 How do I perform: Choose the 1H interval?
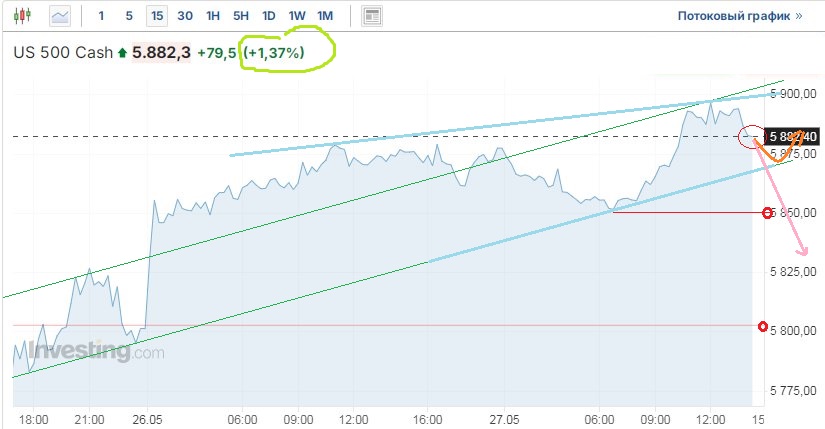tap(213, 16)
